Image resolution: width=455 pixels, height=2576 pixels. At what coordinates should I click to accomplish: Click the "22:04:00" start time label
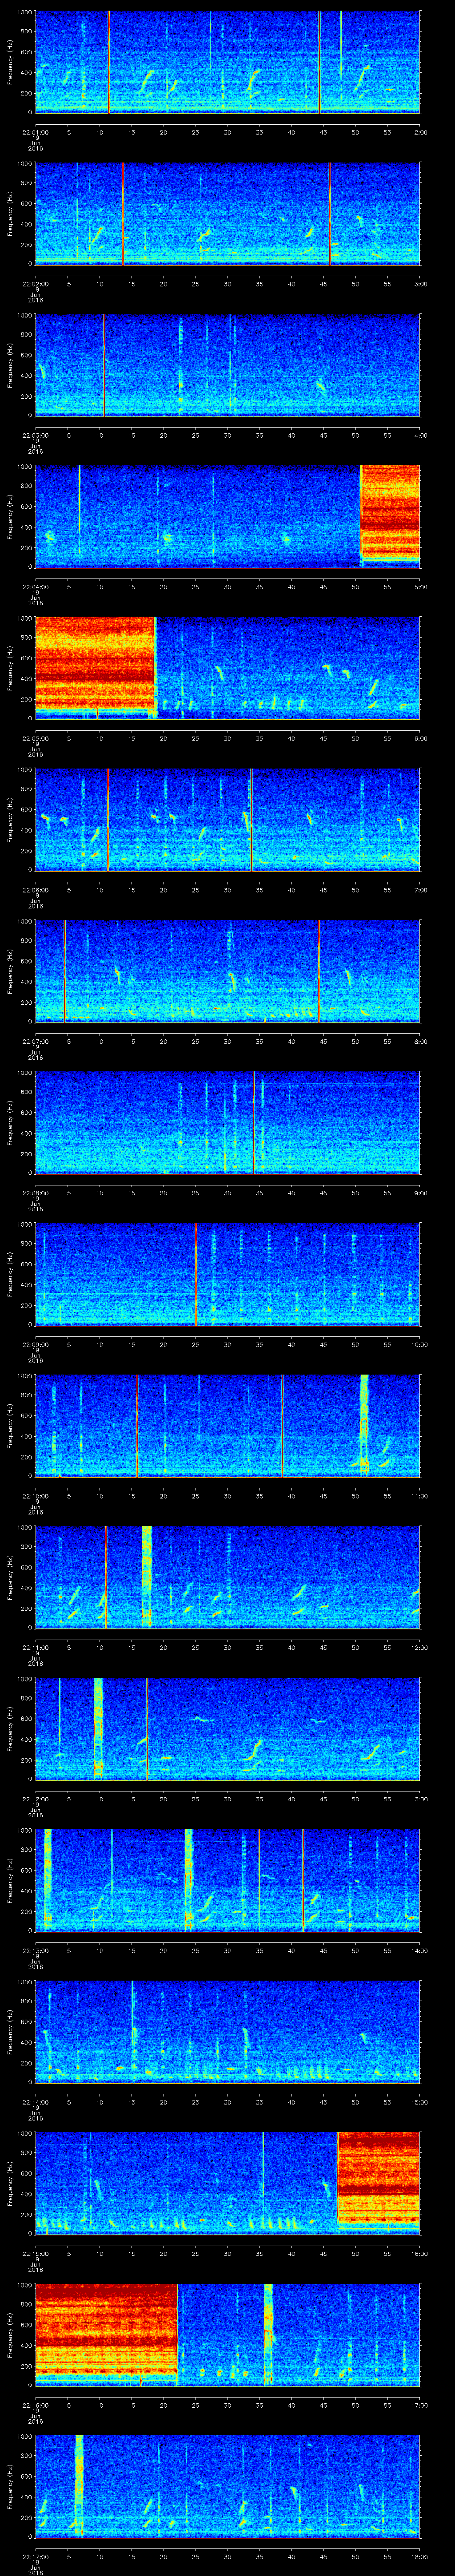pos(35,586)
